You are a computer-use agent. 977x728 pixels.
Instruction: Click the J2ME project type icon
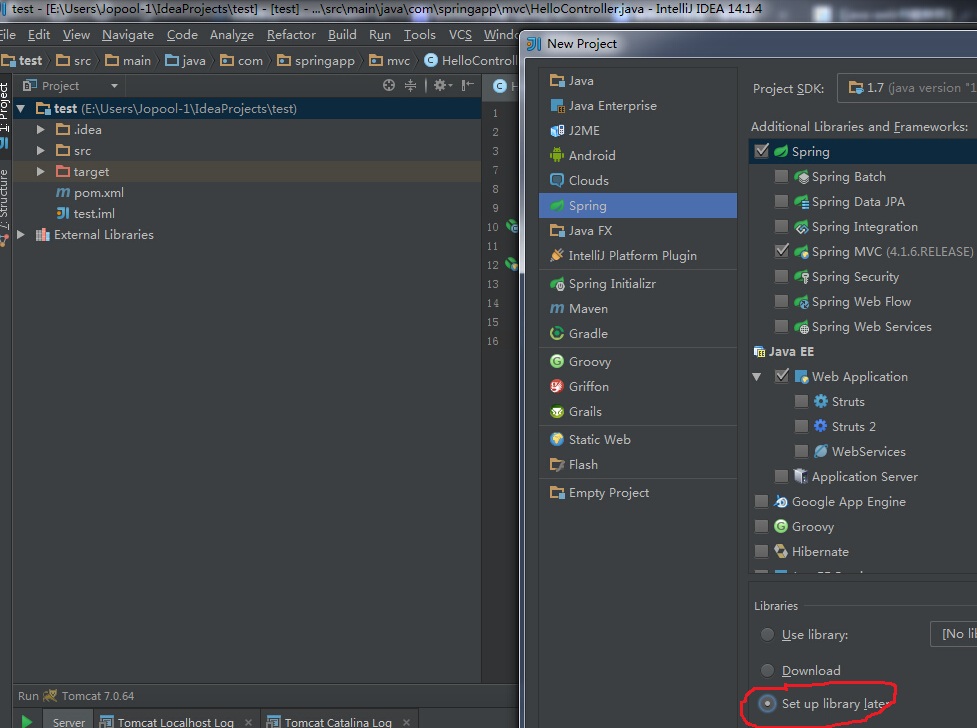(556, 130)
